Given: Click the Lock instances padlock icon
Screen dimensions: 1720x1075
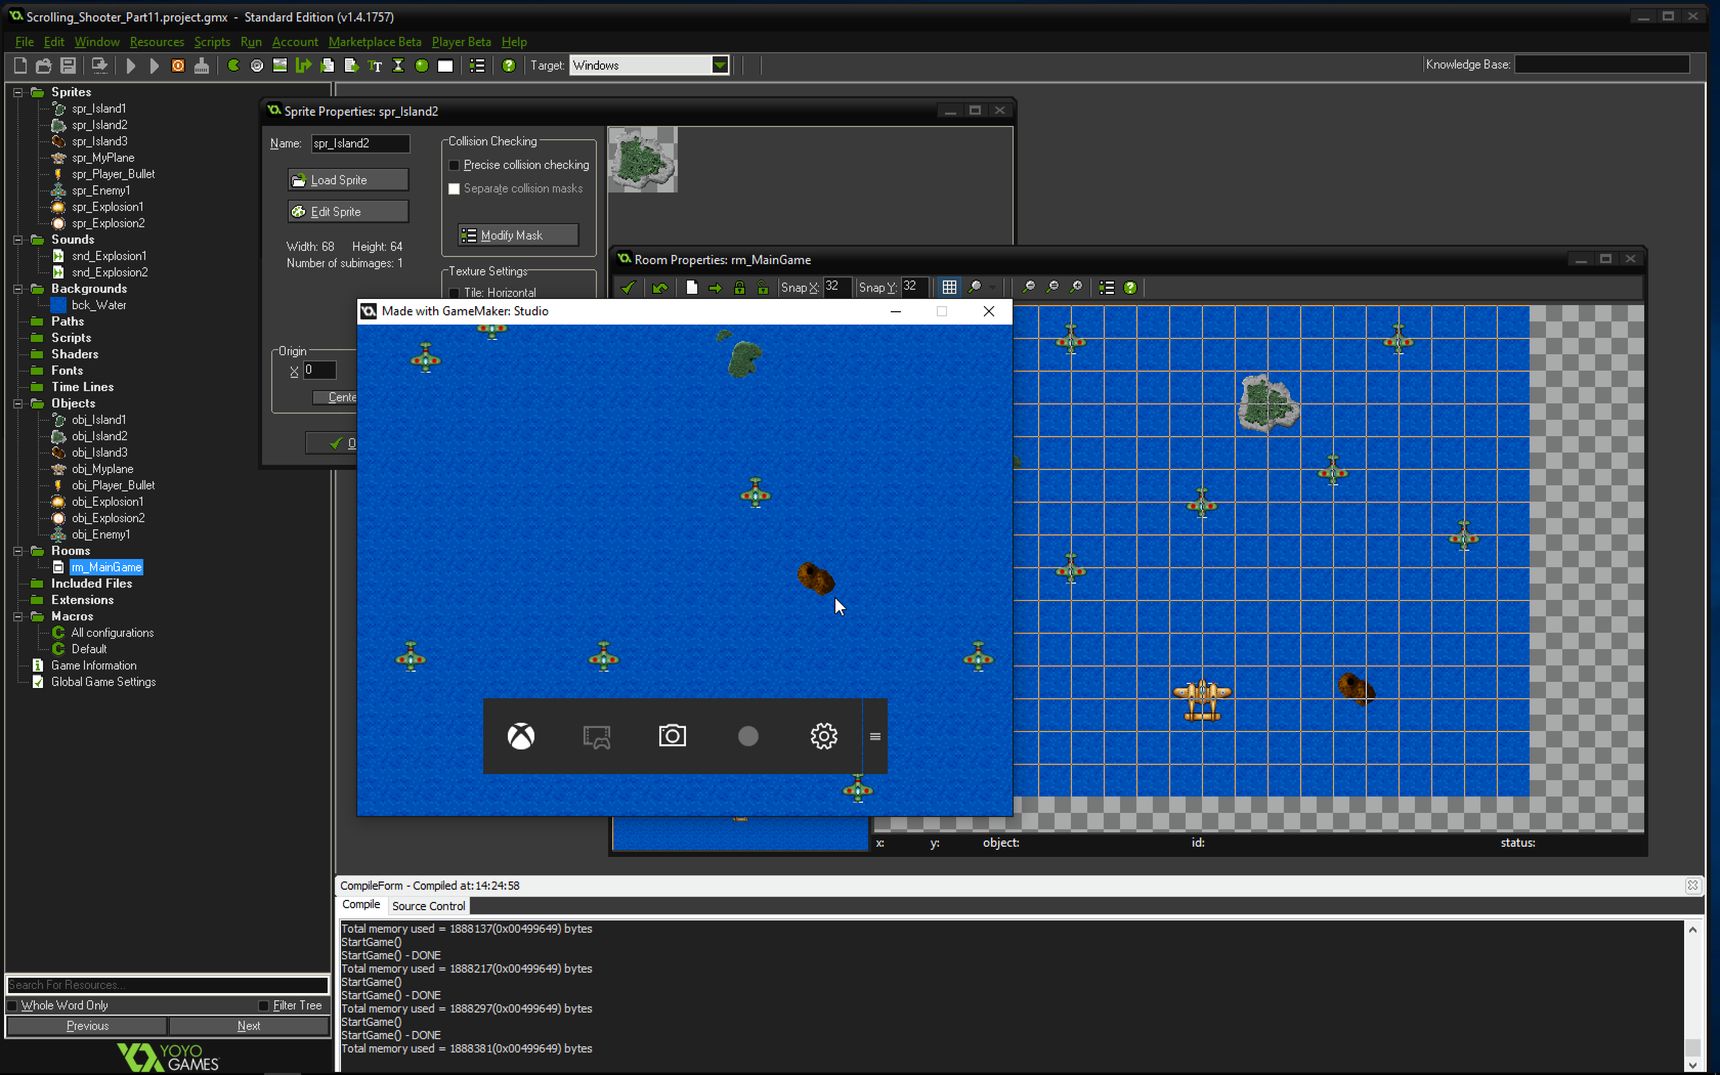Looking at the screenshot, I should click(x=739, y=288).
